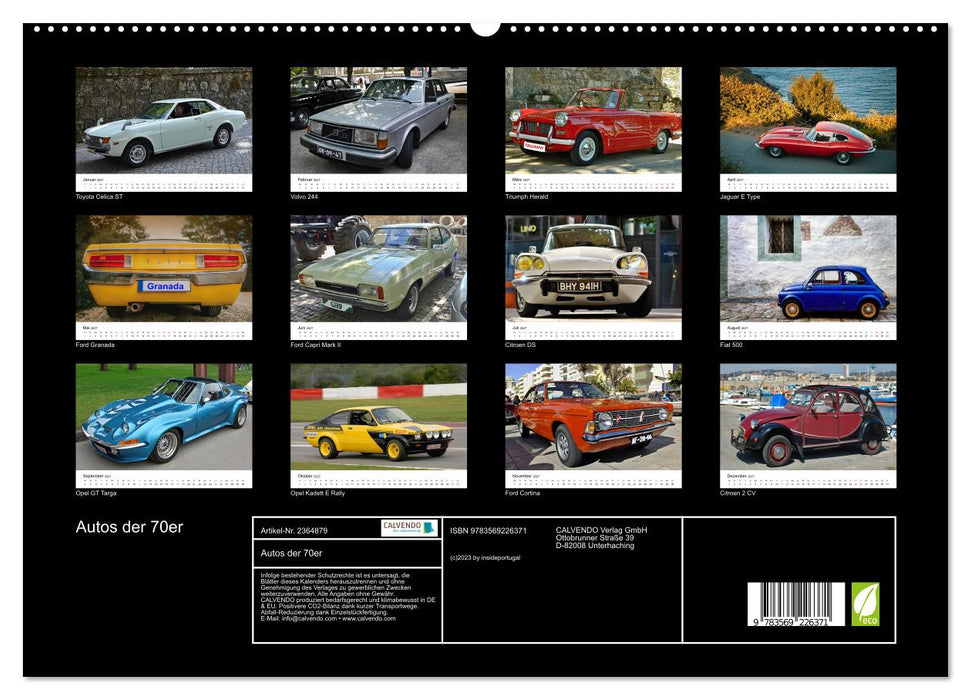Screen dimensions: 971x700
Task: Click 'Artikel-Nr. 2364879' text
Action: [294, 531]
